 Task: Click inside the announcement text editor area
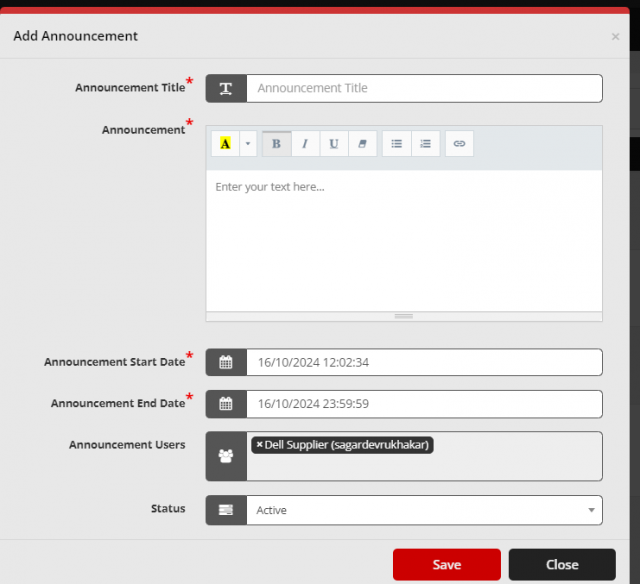point(404,241)
